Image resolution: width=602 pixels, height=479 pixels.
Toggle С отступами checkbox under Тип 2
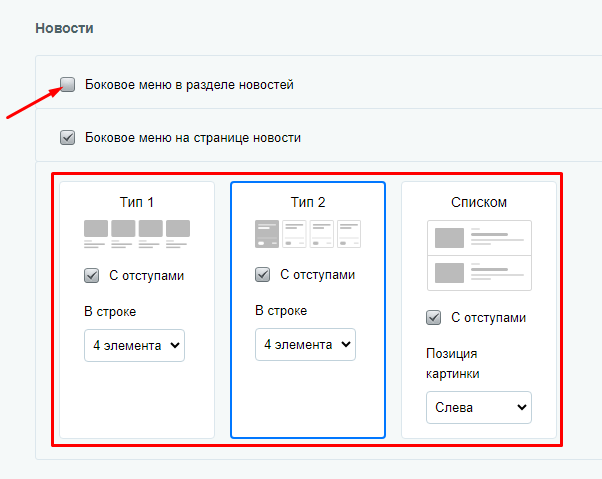[x=263, y=274]
